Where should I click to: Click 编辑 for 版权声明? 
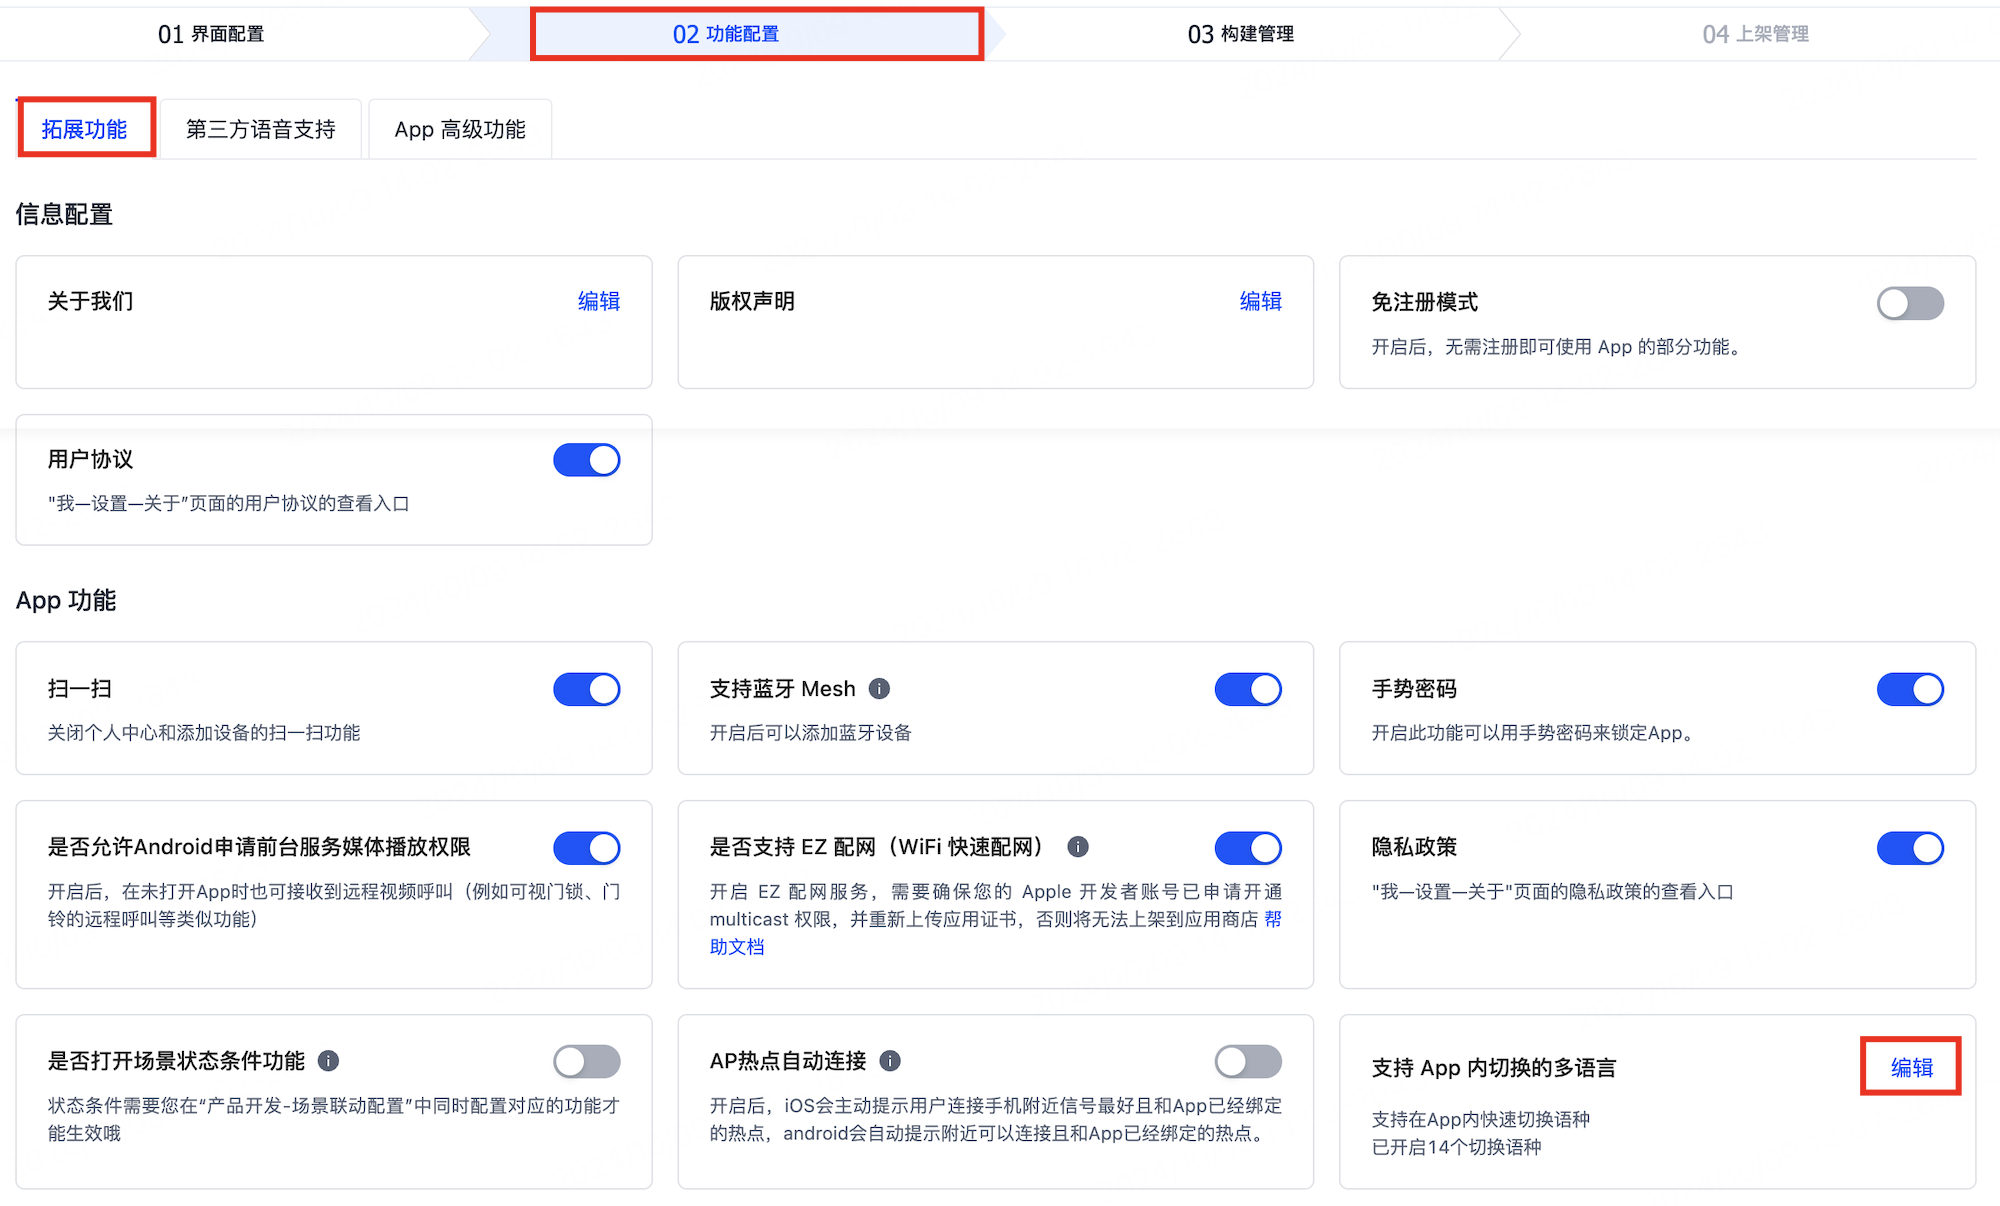pyautogui.click(x=1261, y=301)
